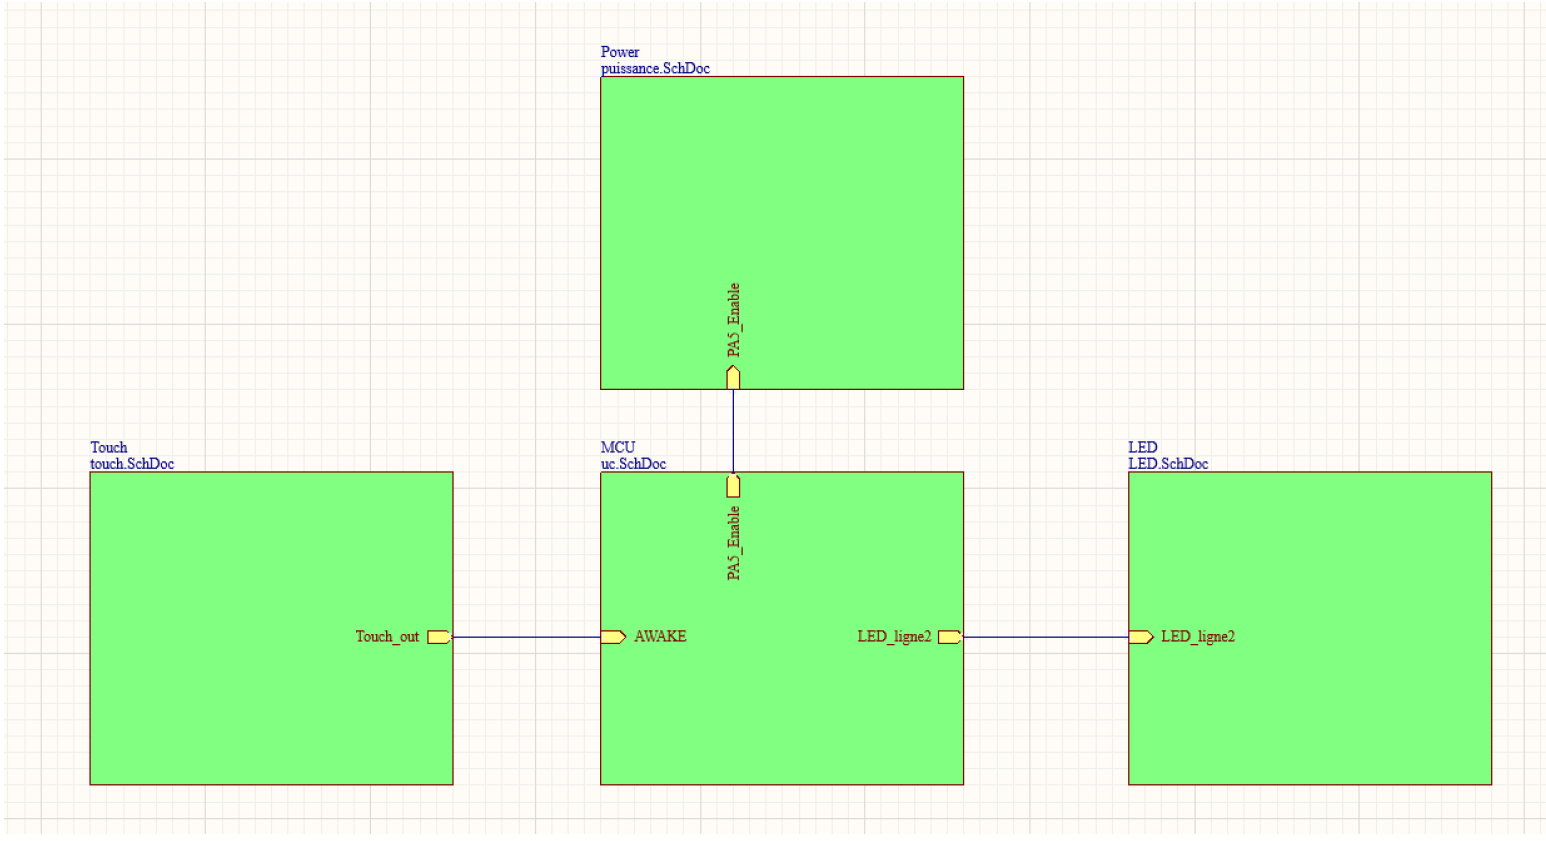Select the PA5_Enable port arrow in Power sheet

click(x=733, y=377)
